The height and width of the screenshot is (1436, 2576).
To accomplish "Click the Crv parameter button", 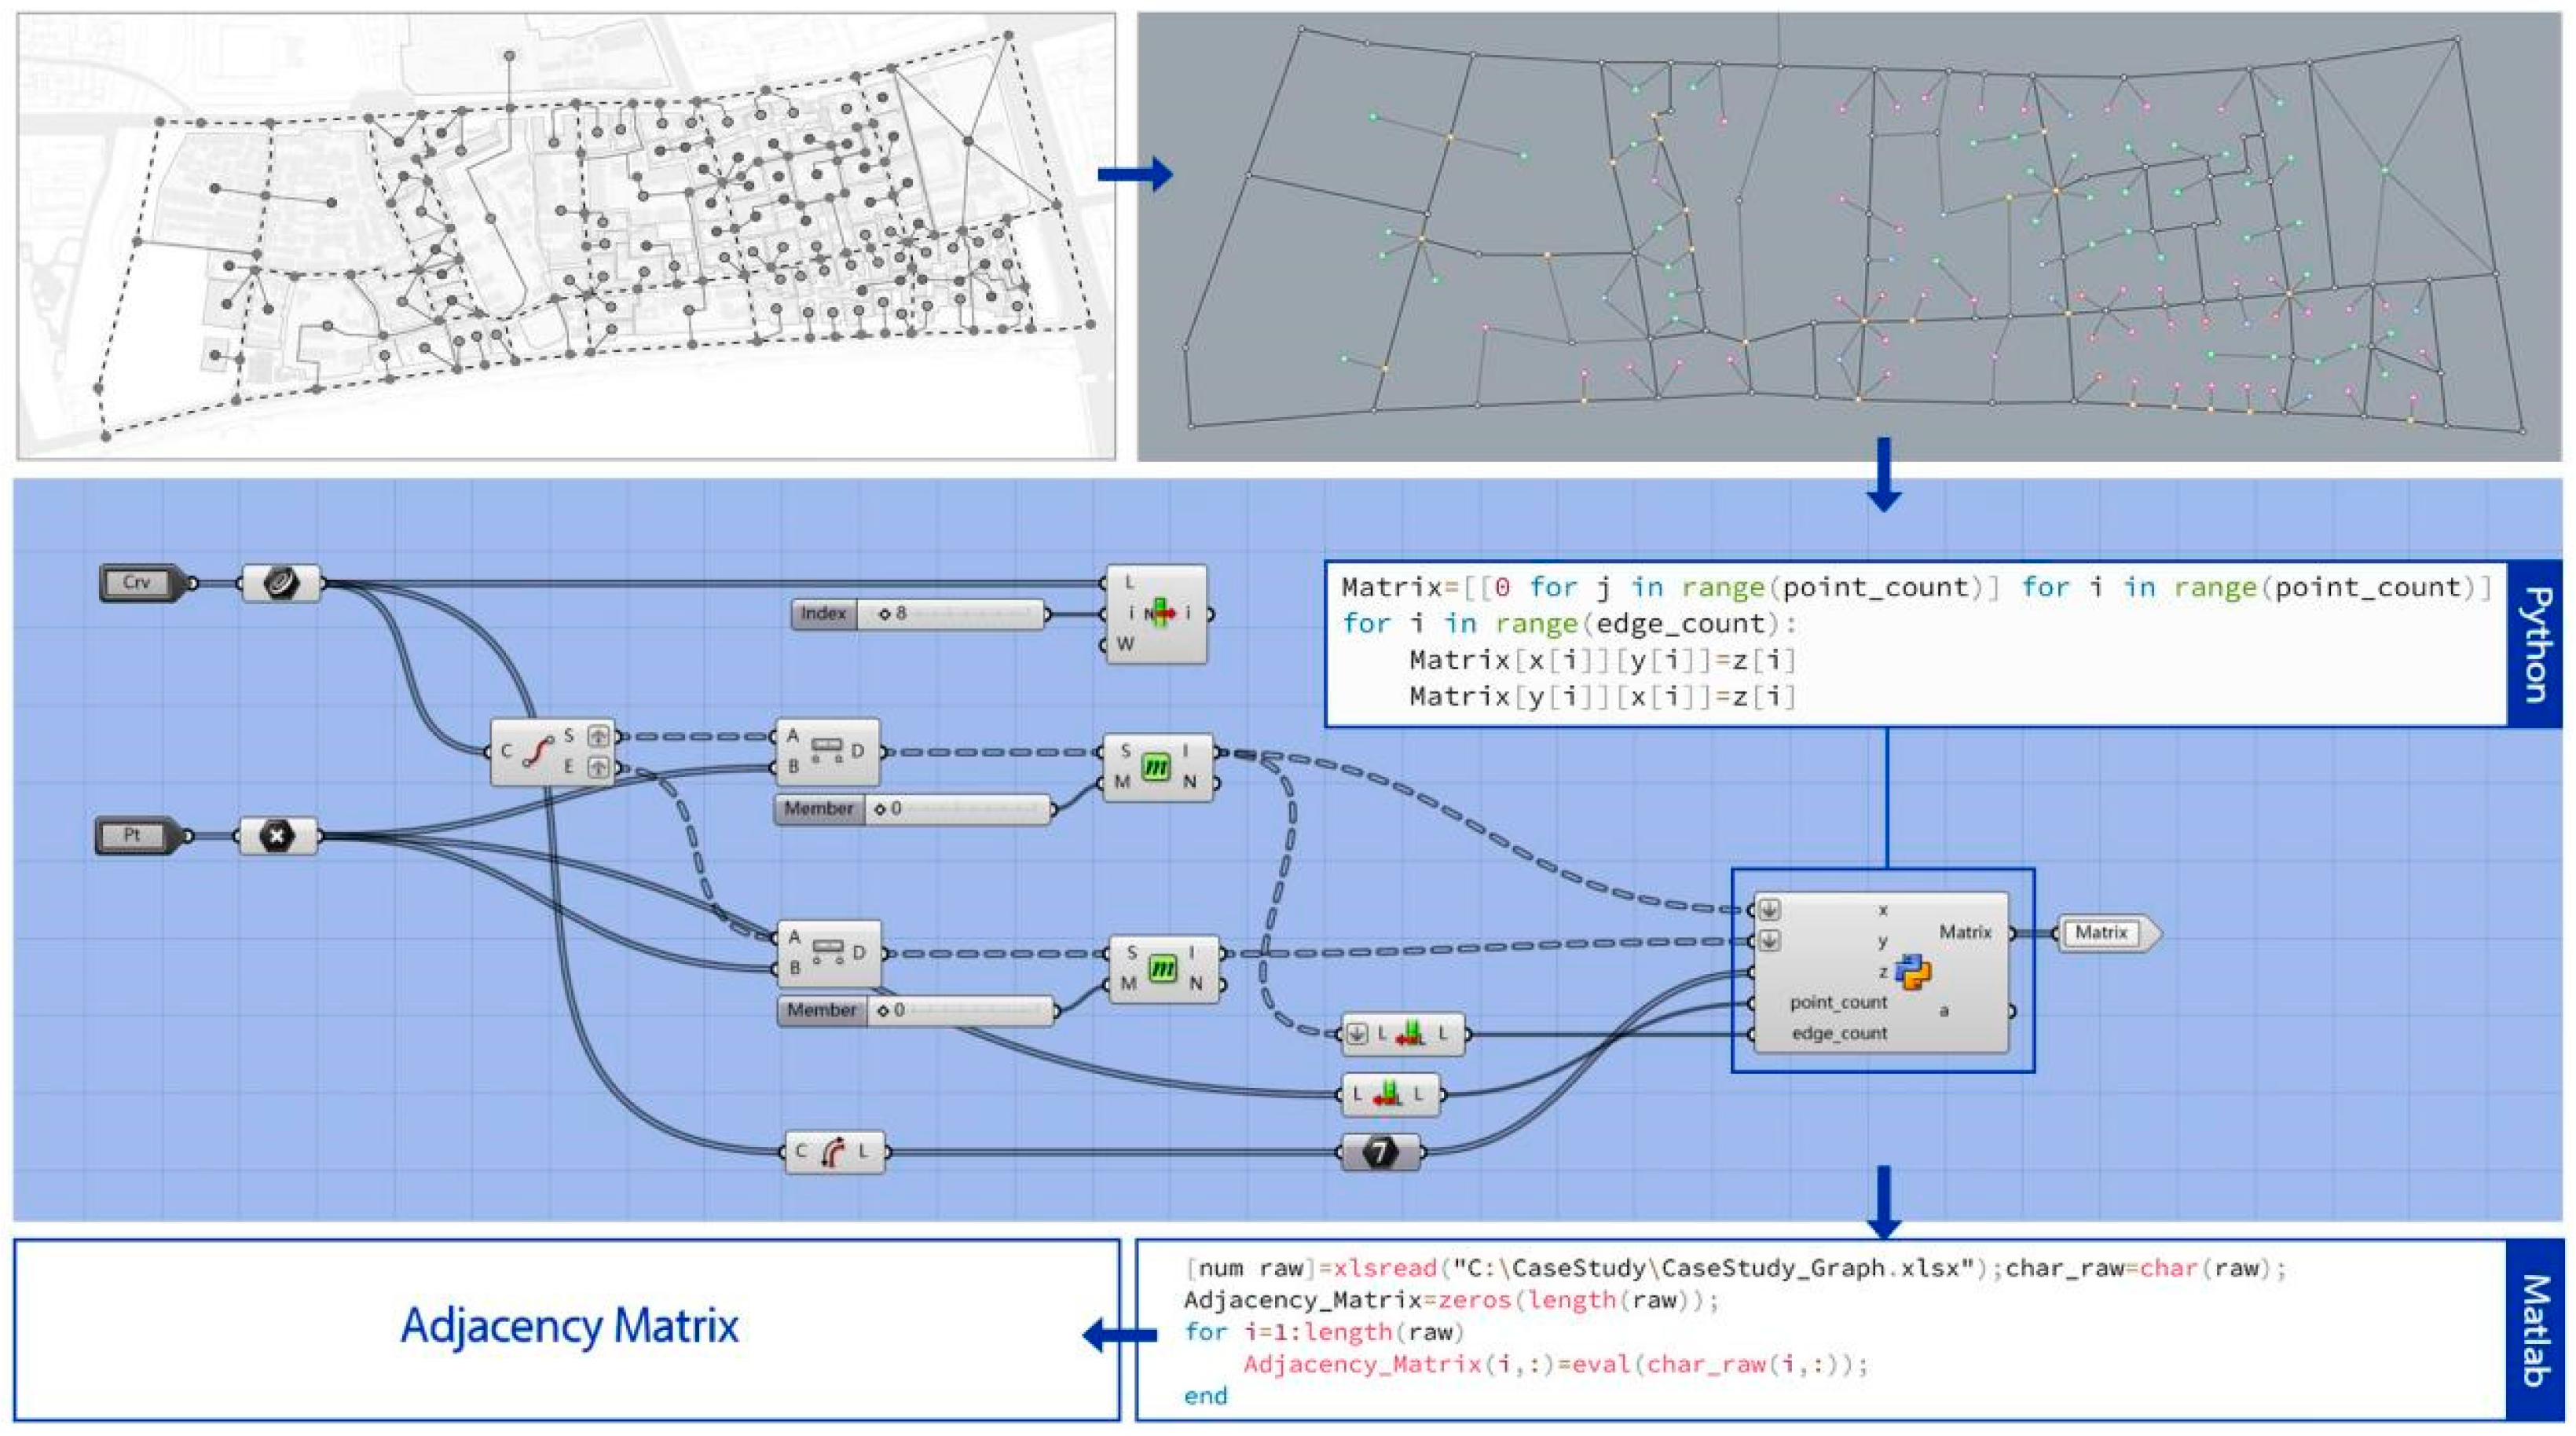I will [x=137, y=582].
